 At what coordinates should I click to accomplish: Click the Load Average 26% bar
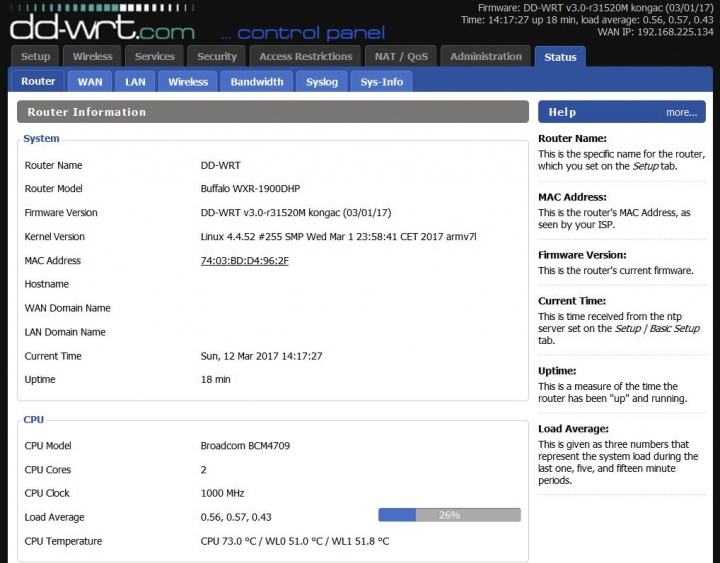pos(450,515)
